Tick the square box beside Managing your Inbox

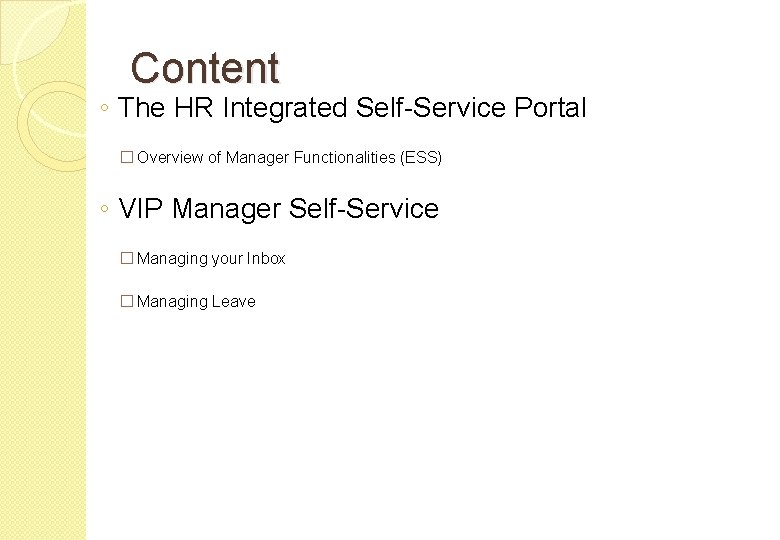pyautogui.click(x=127, y=258)
